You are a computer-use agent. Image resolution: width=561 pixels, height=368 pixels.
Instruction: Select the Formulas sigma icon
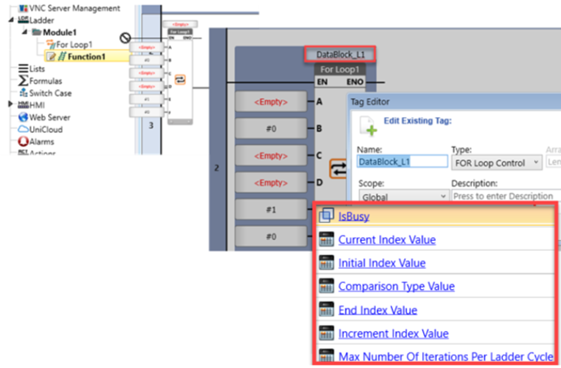tap(23, 80)
